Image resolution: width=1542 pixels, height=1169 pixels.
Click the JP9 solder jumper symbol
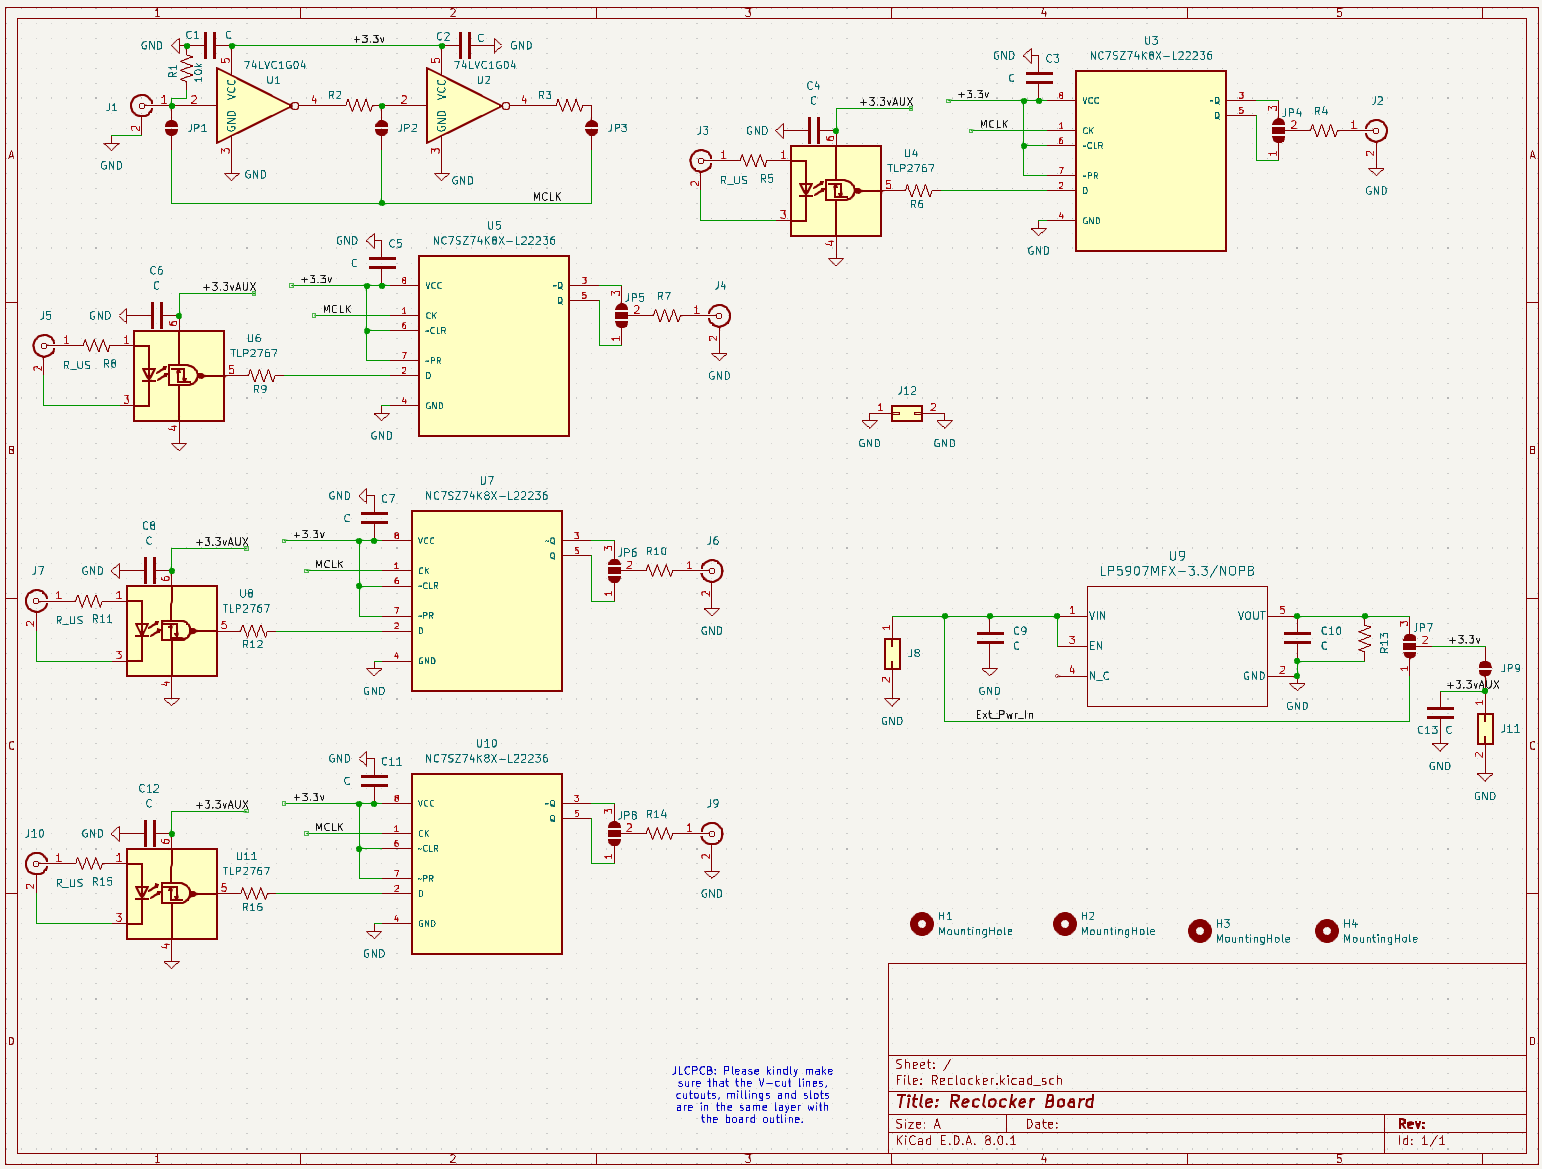coord(1485,669)
